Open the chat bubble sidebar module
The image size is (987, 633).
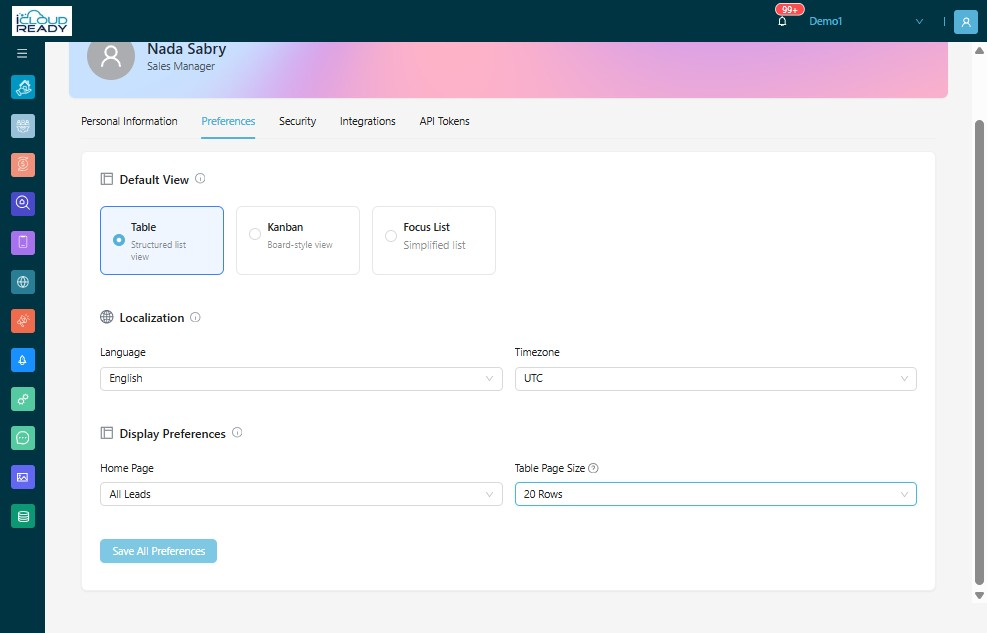point(23,438)
